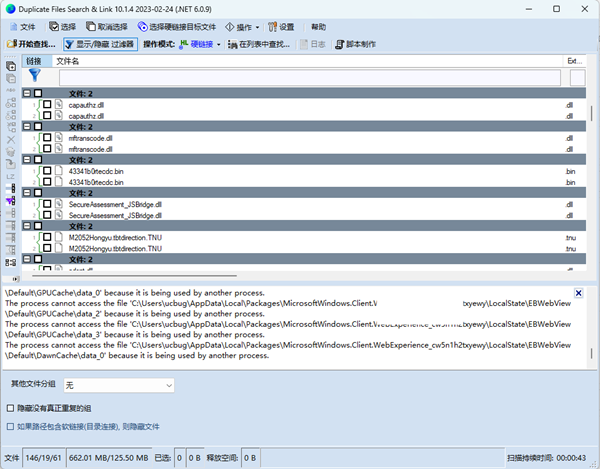The image size is (600, 469).
Task: Click the DawnCache\data_0 log line
Action: (x=137, y=355)
